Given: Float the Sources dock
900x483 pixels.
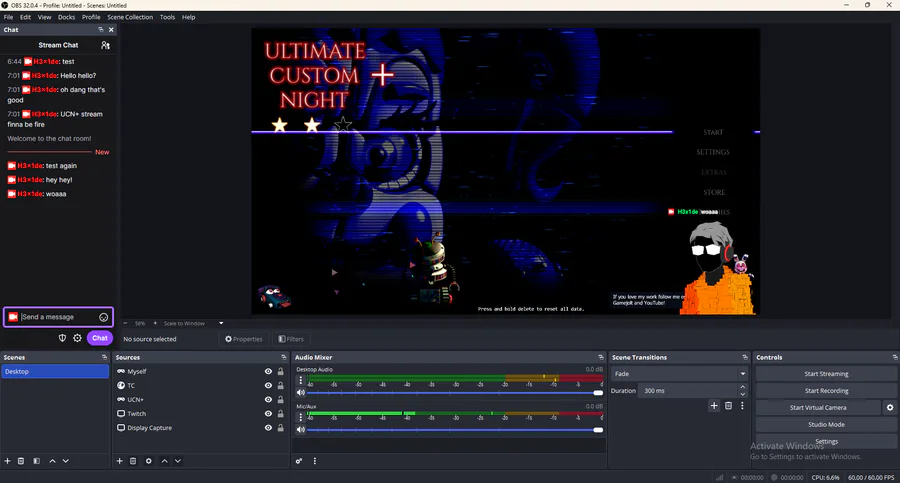Looking at the screenshot, I should click(x=283, y=357).
